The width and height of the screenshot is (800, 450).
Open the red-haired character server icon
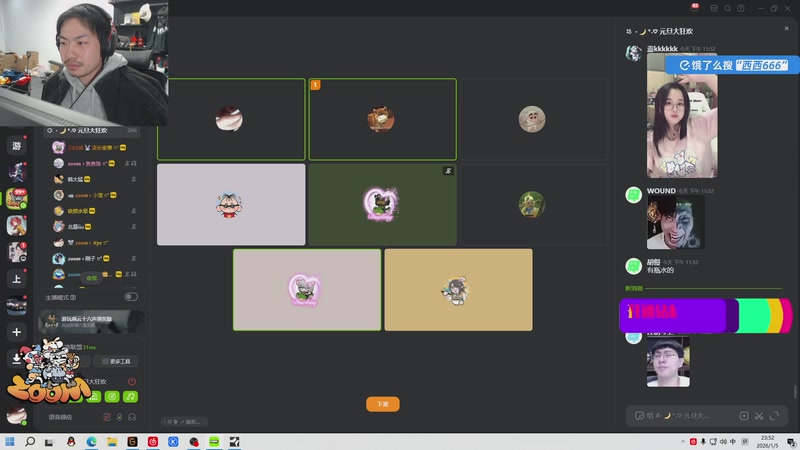[x=16, y=225]
